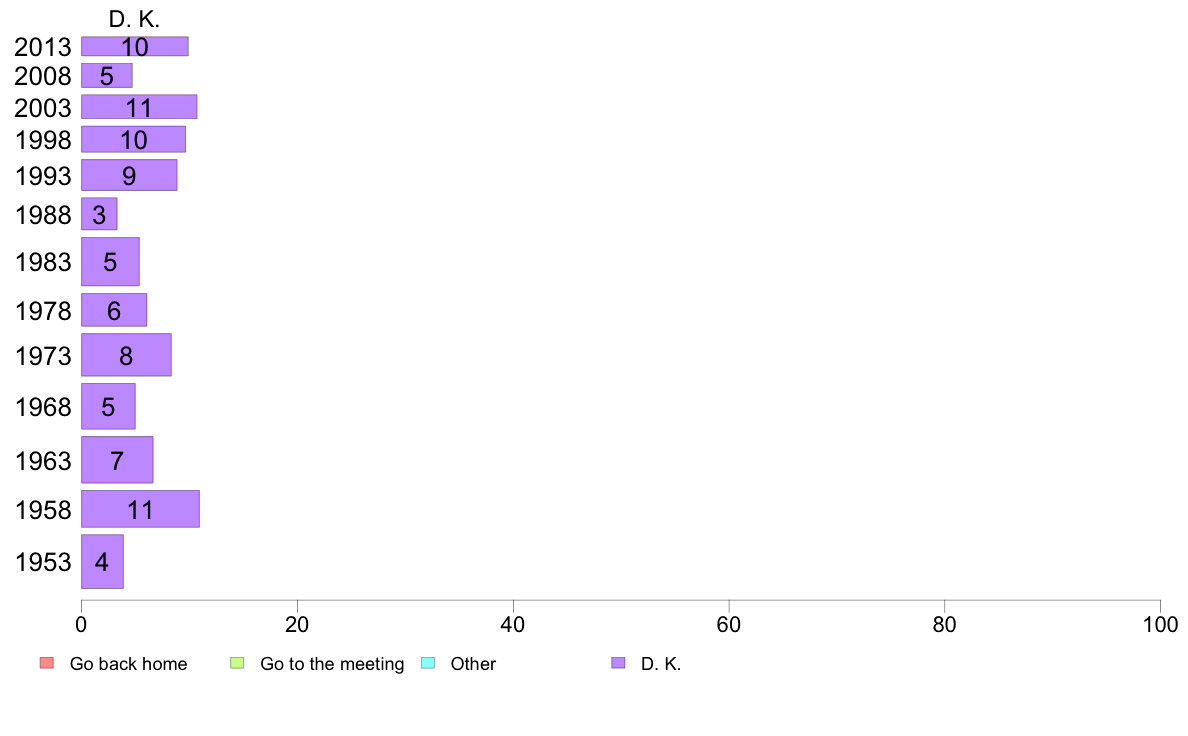Click the cyan Other legend swatch
Image resolution: width=1188 pixels, height=736 pixels.
[x=428, y=663]
